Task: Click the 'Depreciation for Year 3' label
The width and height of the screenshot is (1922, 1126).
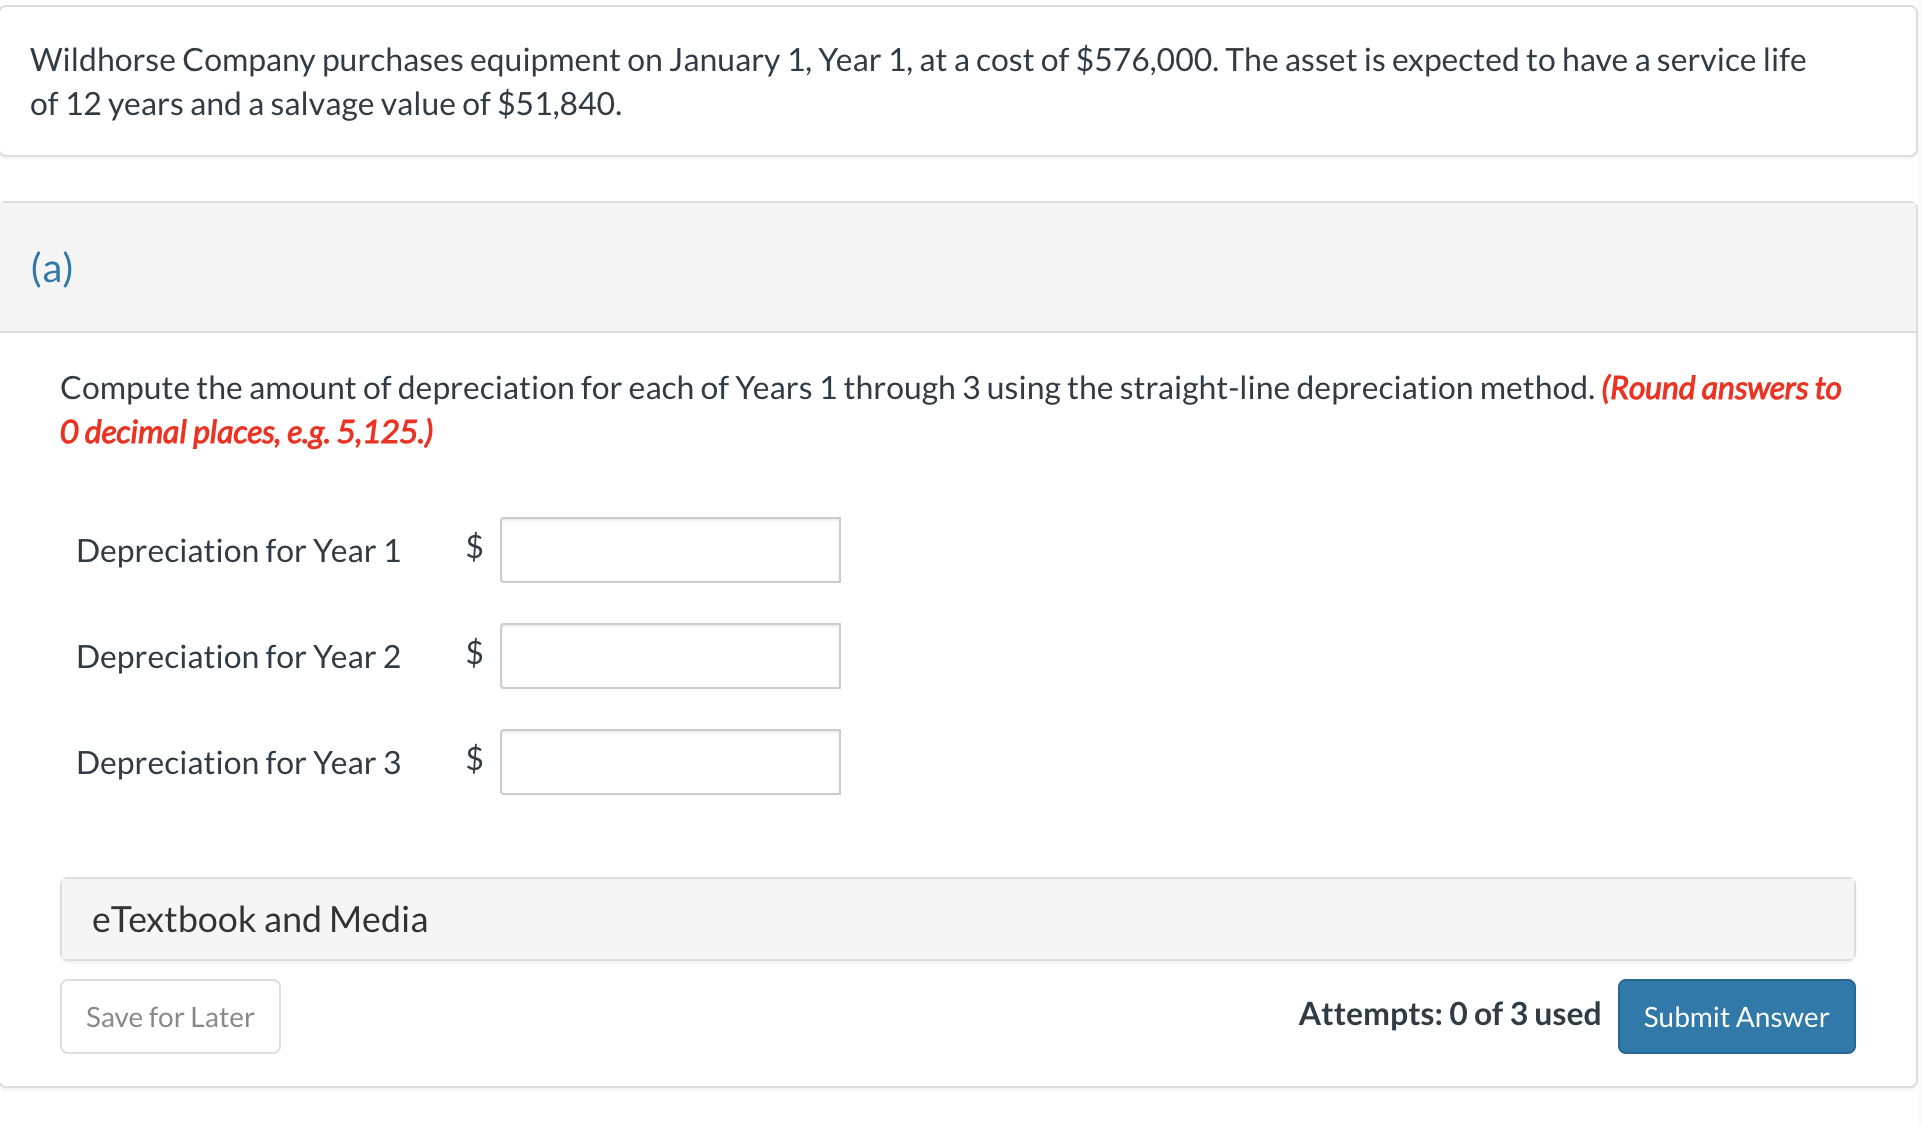Action: [238, 763]
